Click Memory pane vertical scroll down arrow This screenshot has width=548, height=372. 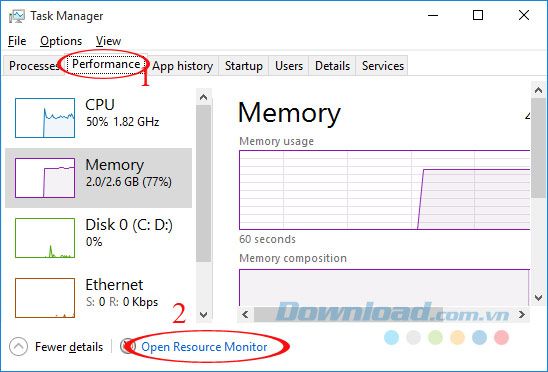pos(539,298)
